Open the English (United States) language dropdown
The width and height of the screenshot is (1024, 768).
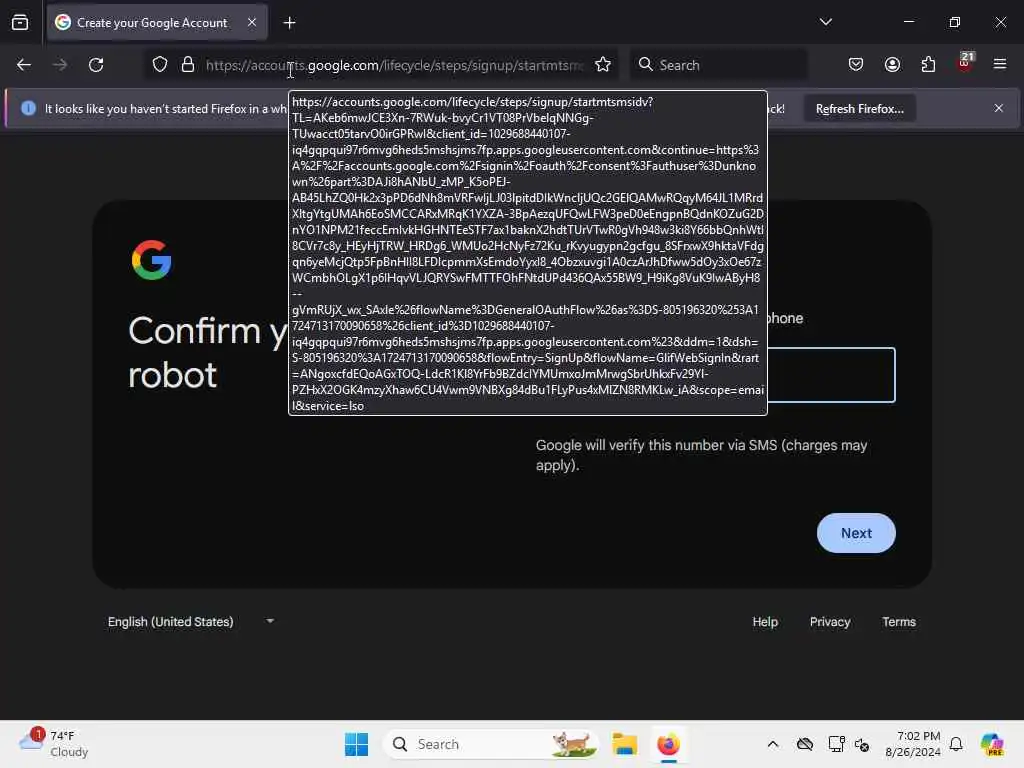tap(191, 622)
